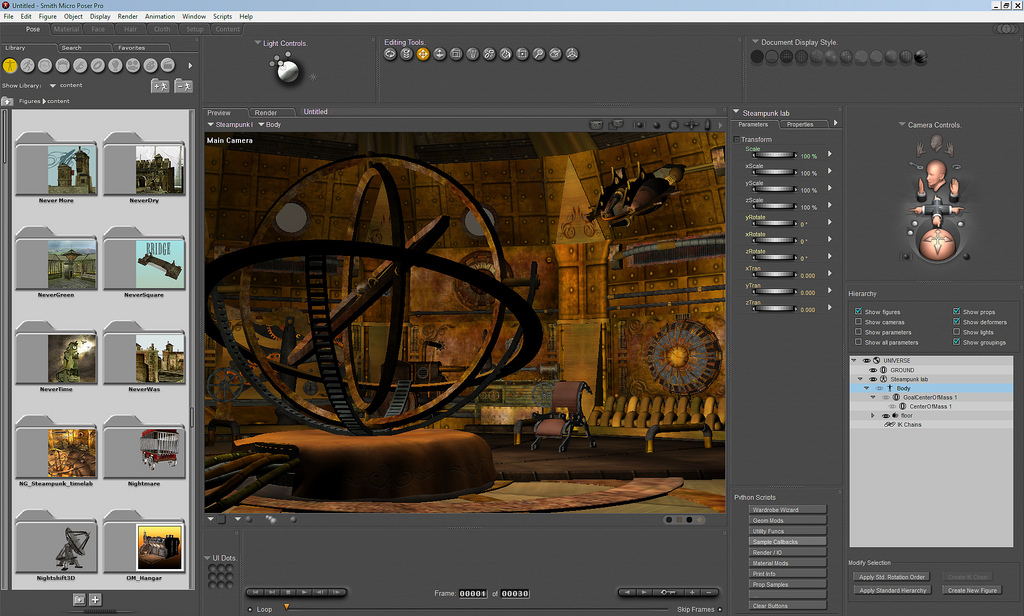Screen dimensions: 1024x616
Task: Click the Add to Library folder icon
Action: pos(159,86)
